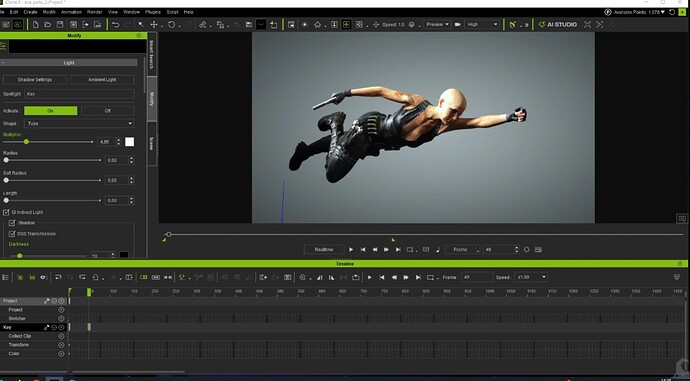Click the player settings gear beside the frame field
Image resolution: width=690 pixels, height=381 pixels.
526,249
